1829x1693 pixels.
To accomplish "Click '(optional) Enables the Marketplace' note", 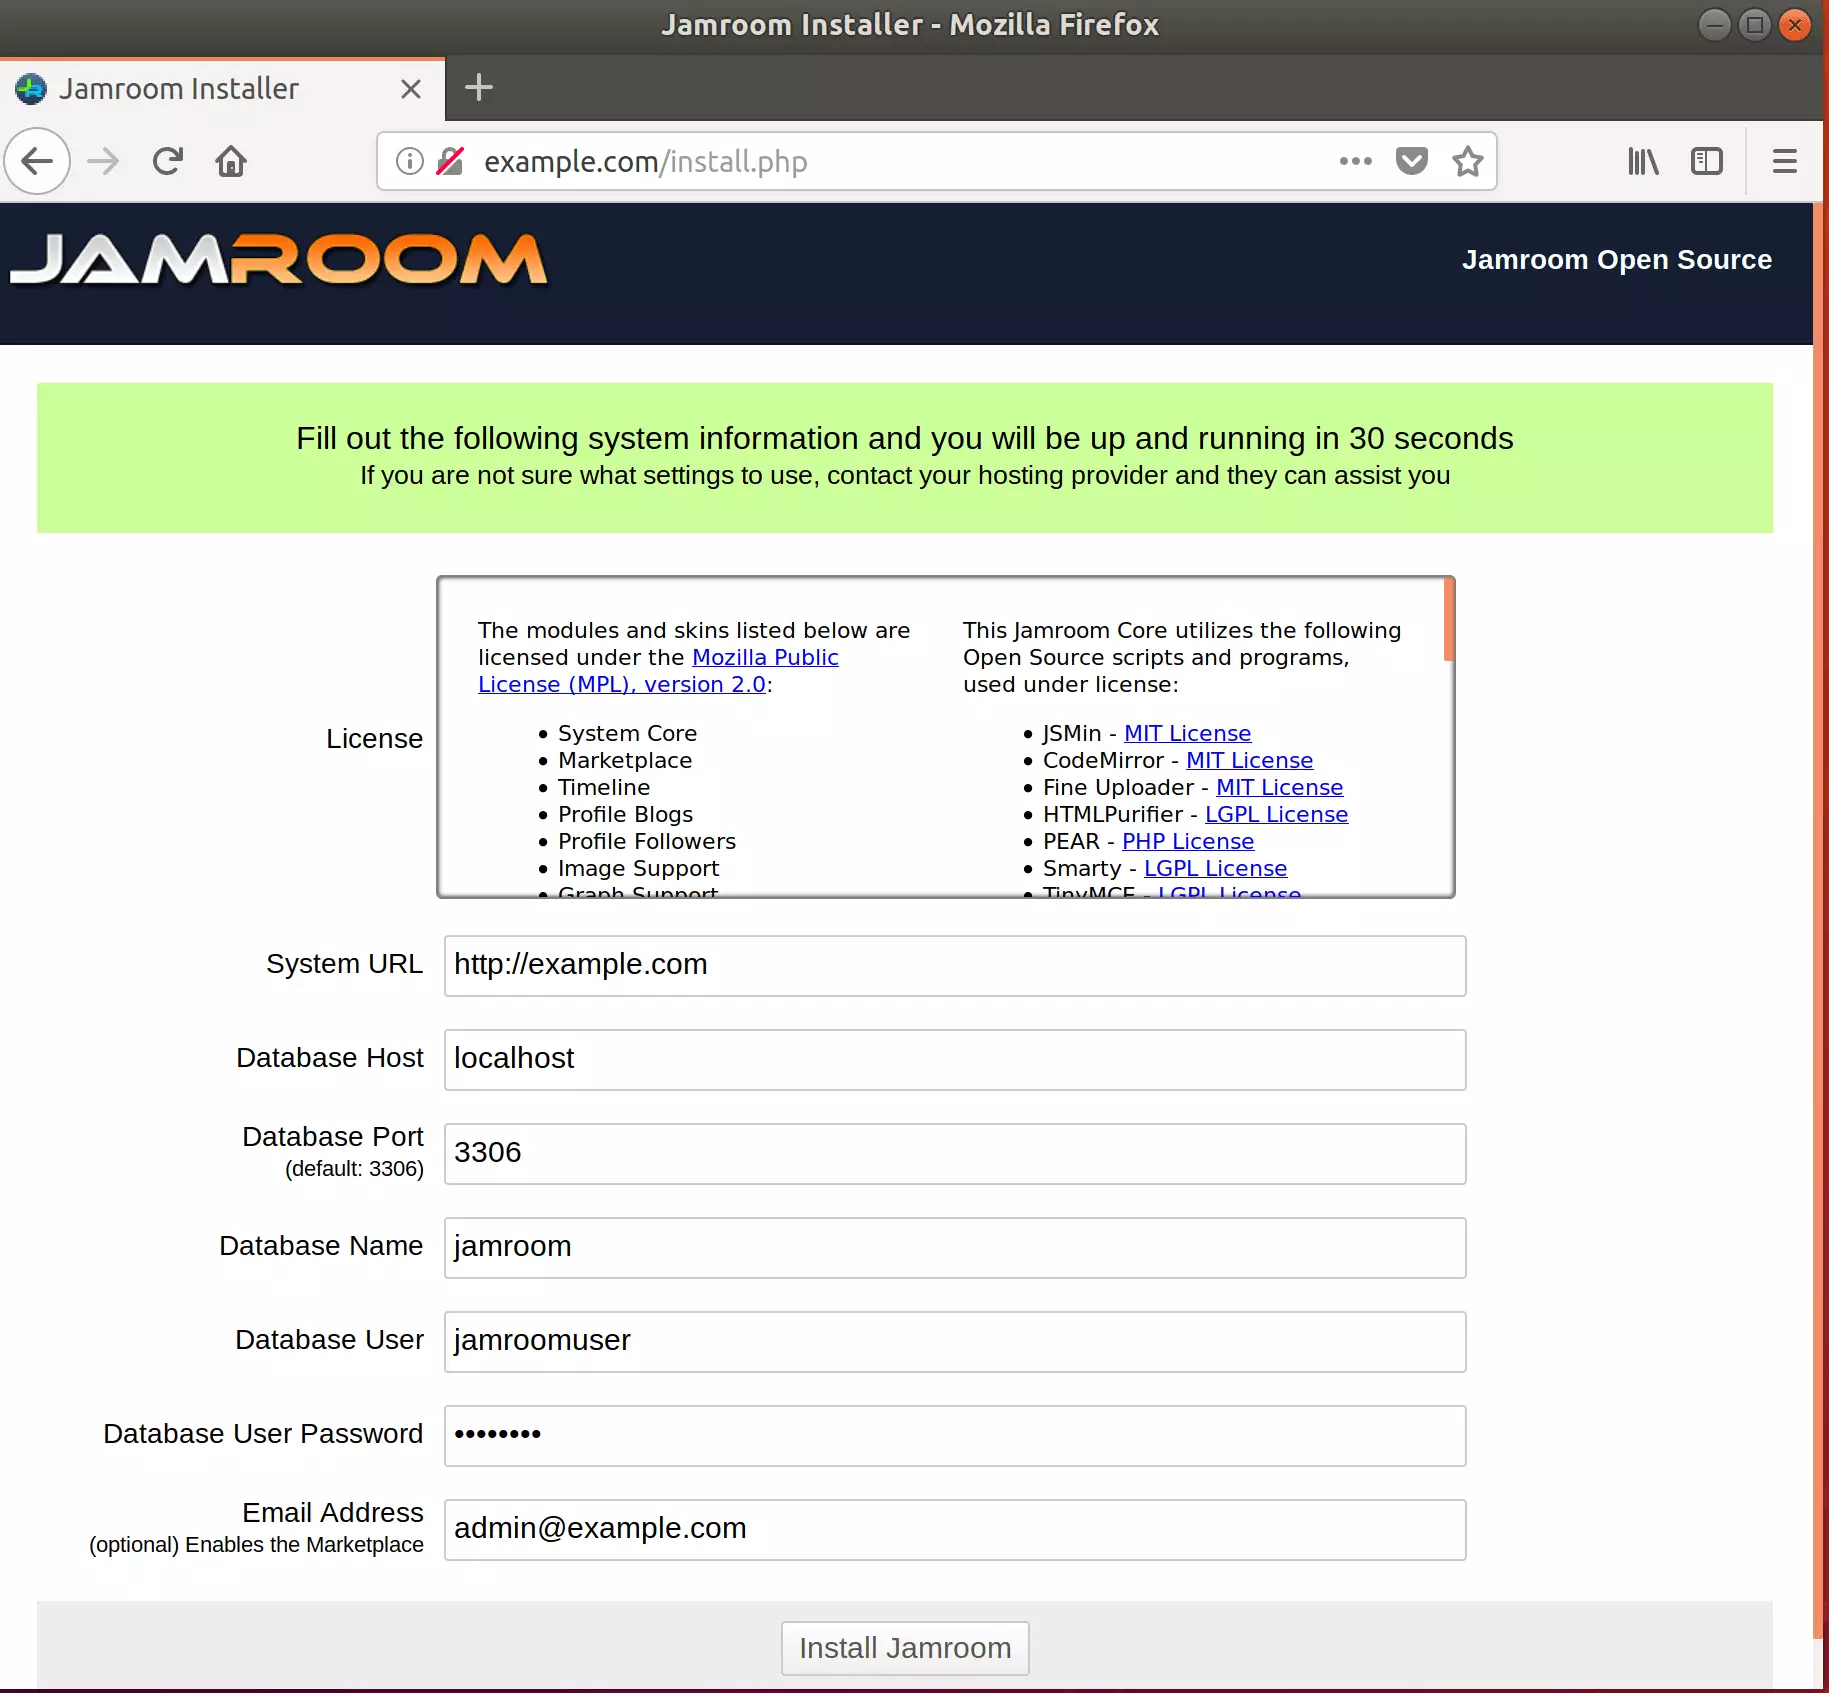I will pos(256,1545).
